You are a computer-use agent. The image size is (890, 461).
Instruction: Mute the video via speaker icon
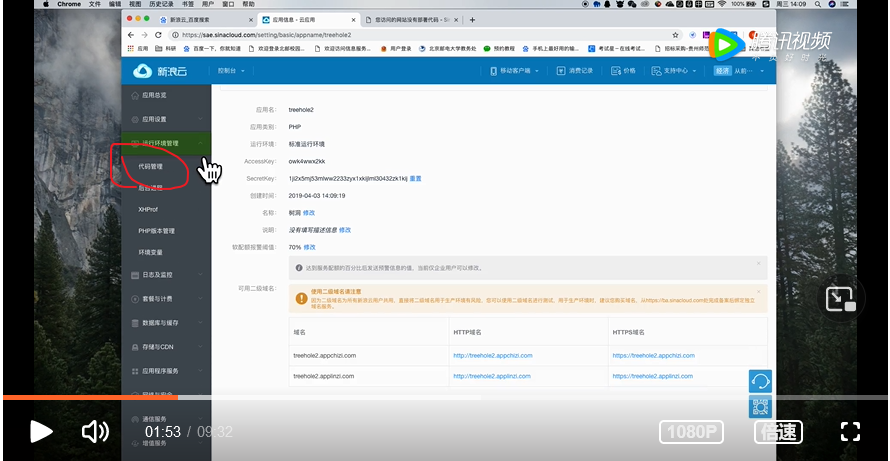(95, 432)
